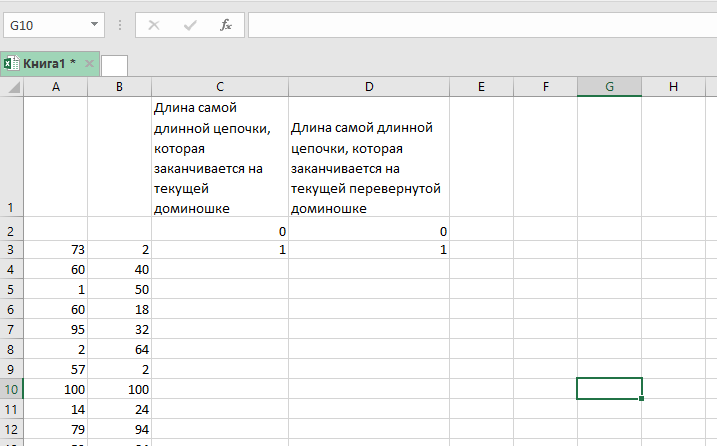Click the Enter checkmark icon in formula bar
Viewport: 717px width, 446px height.
(190, 25)
